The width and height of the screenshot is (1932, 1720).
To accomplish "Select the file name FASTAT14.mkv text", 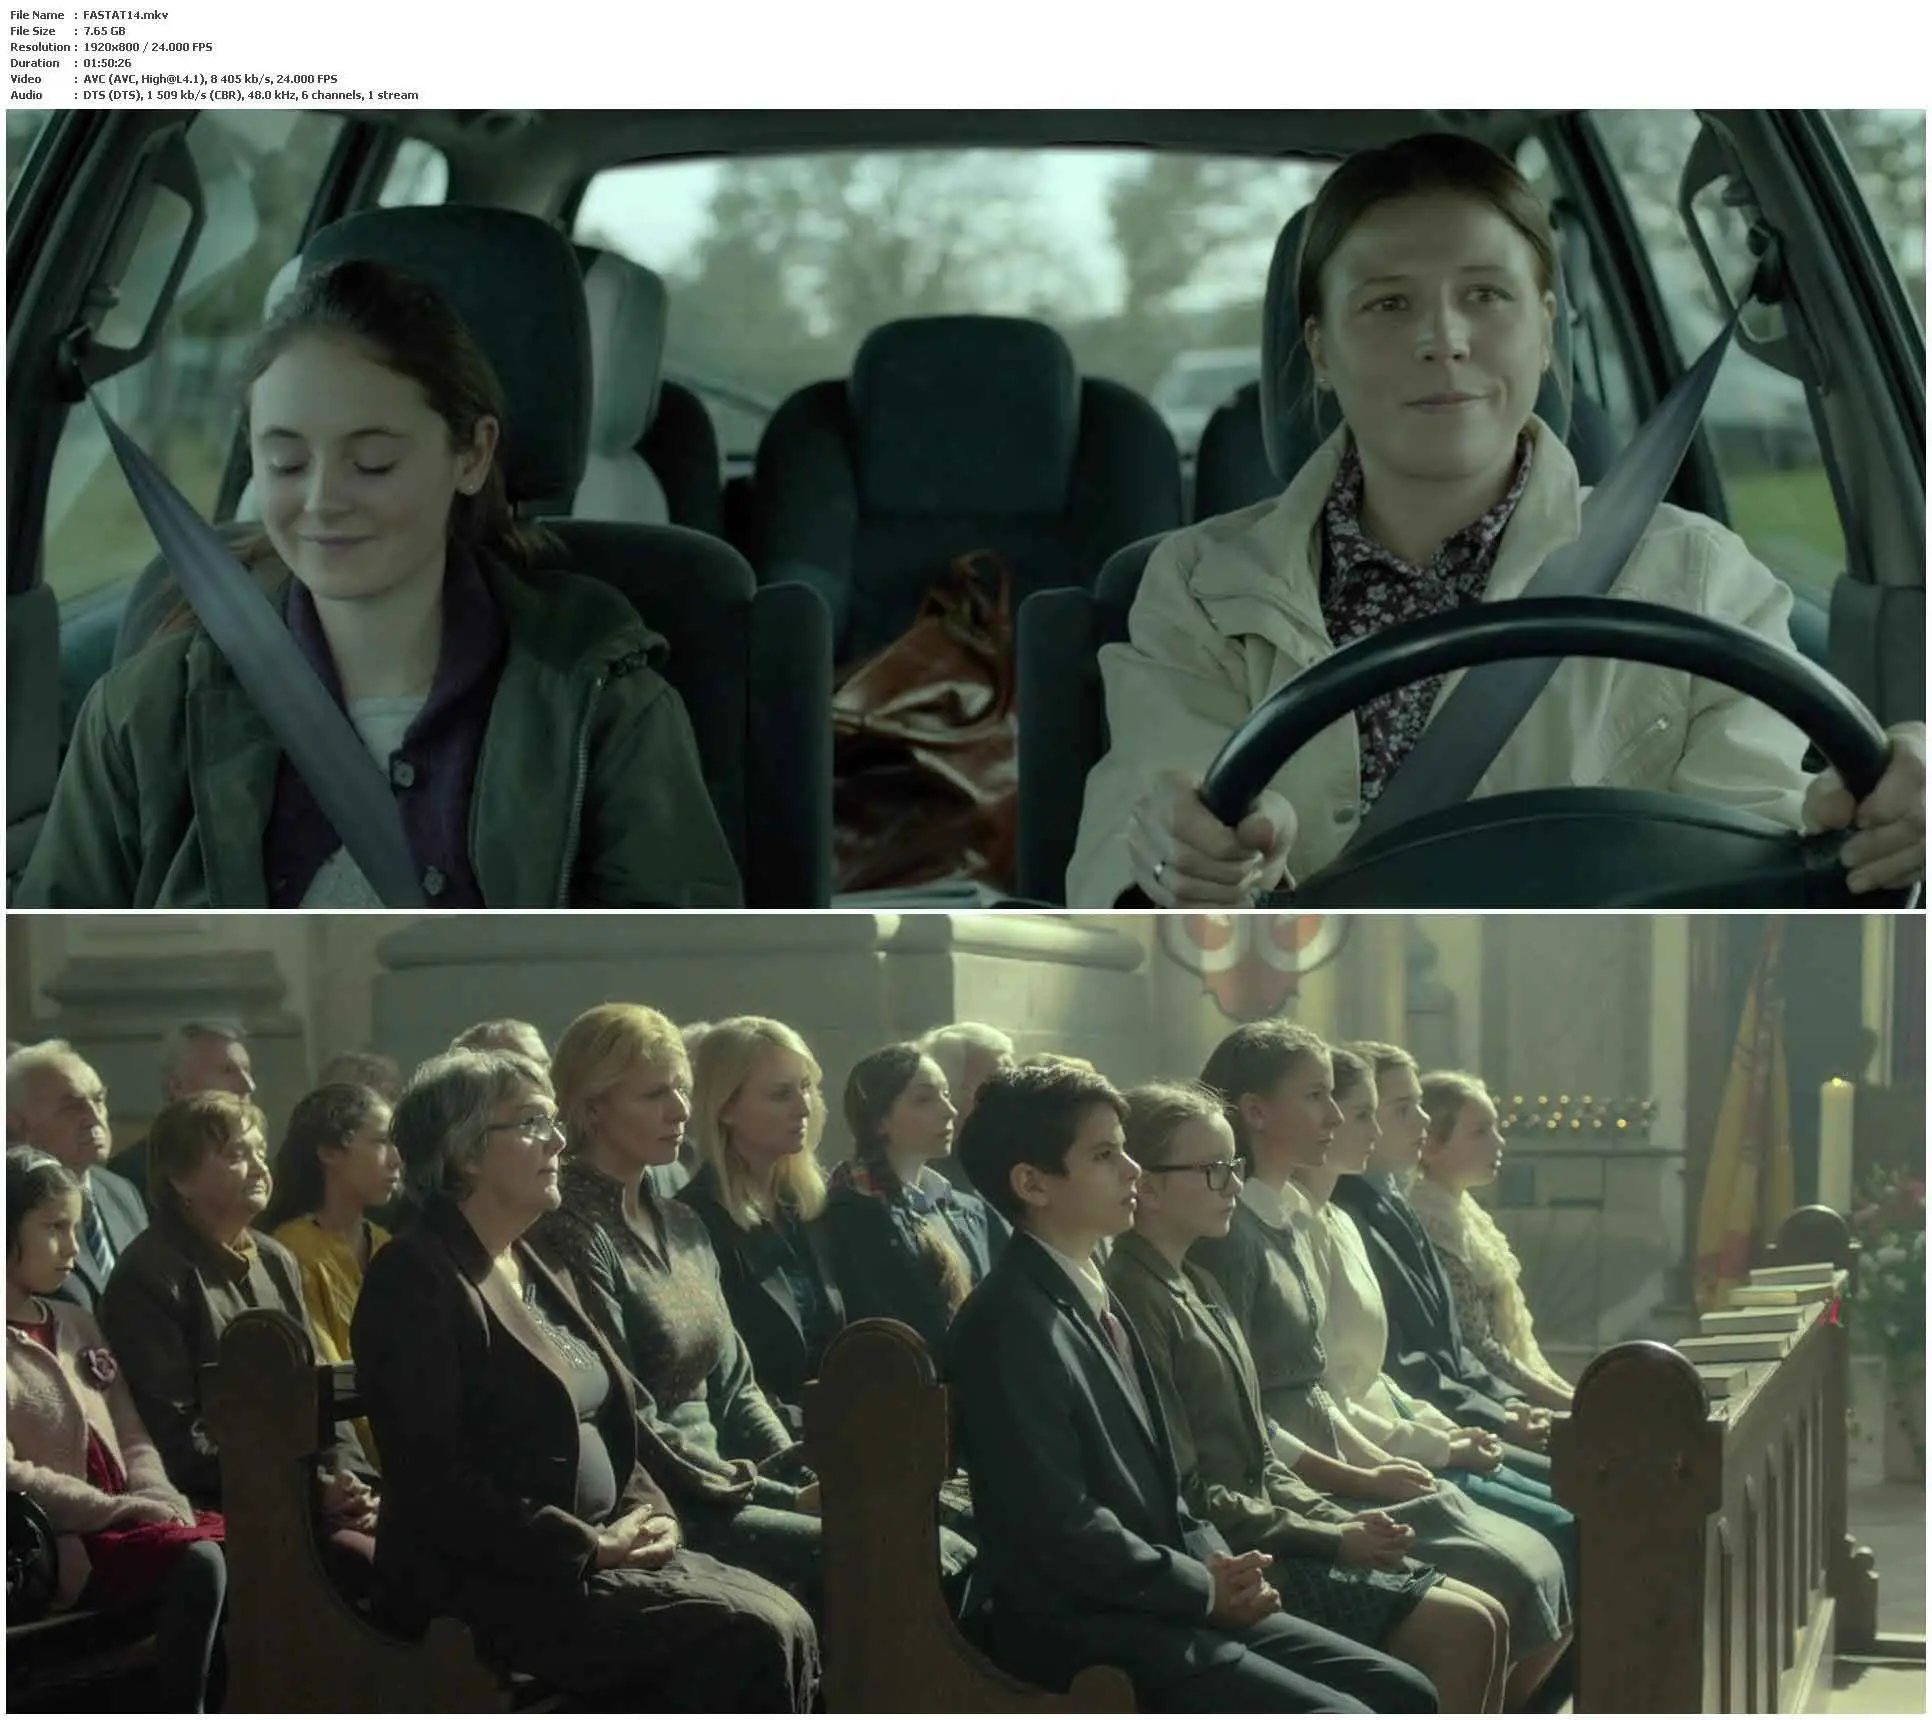I will point(126,15).
